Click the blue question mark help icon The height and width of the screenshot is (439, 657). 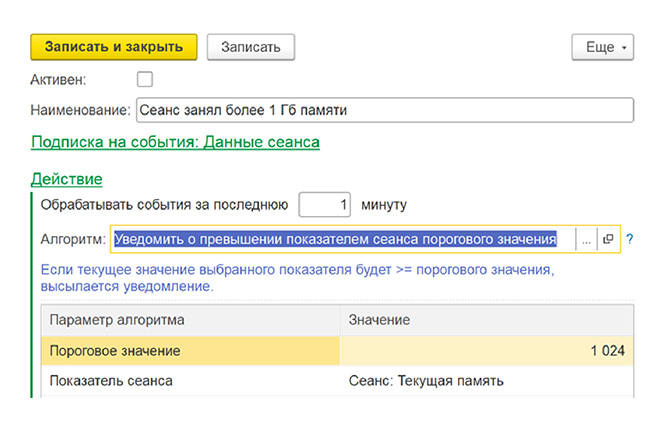tap(629, 239)
